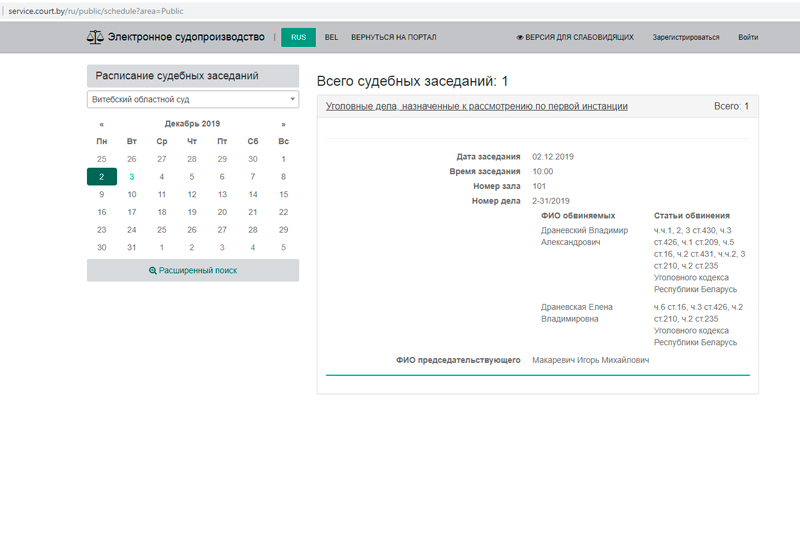Open Электронное судопроизводство home link
The width and height of the screenshot is (800, 533).
click(x=186, y=38)
